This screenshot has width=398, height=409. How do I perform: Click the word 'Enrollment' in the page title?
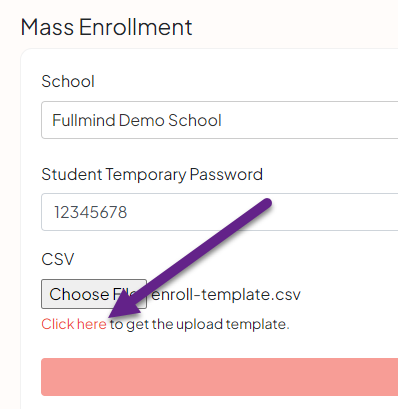[x=136, y=27]
